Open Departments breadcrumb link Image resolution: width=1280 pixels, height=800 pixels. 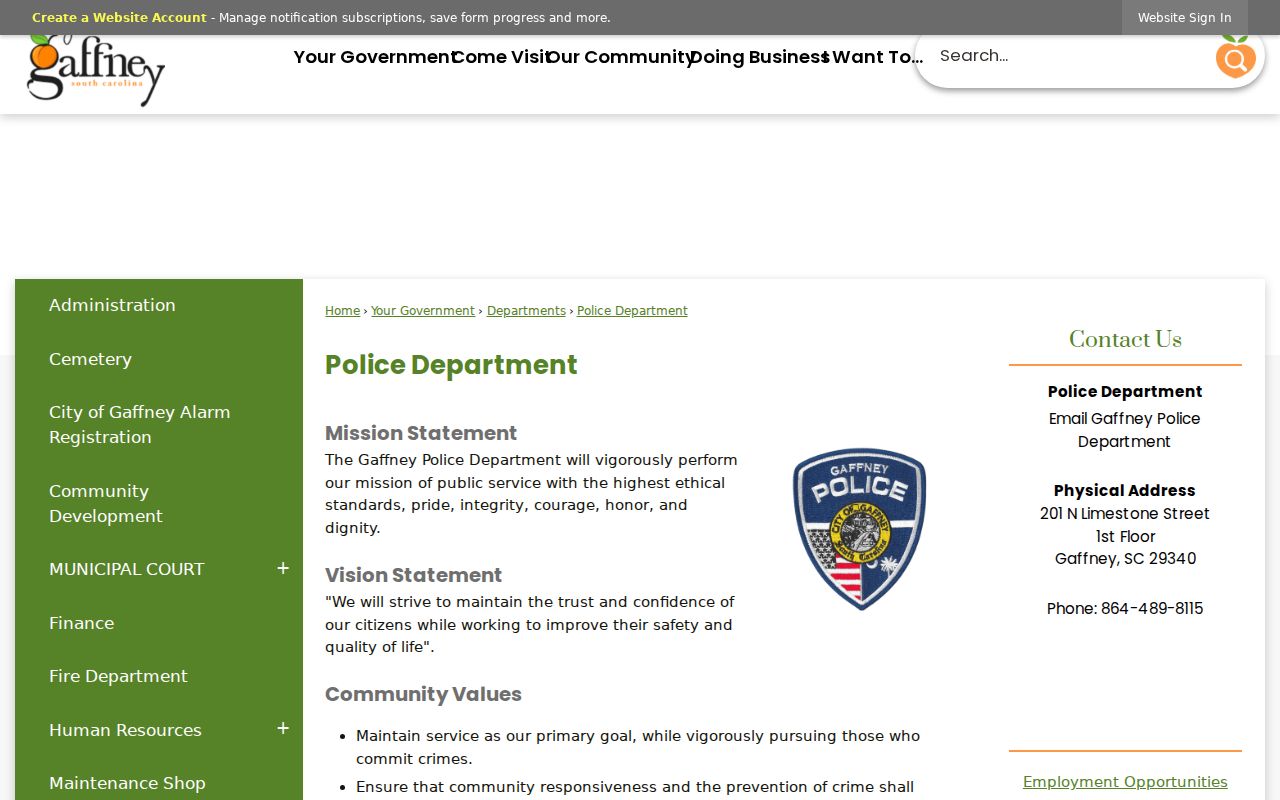click(x=526, y=311)
